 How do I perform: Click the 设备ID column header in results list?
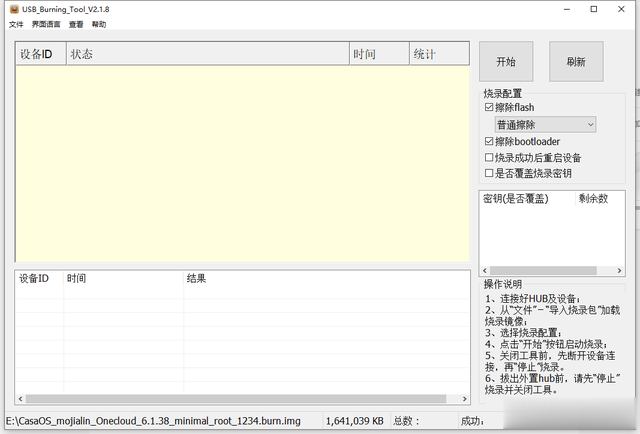[39, 278]
